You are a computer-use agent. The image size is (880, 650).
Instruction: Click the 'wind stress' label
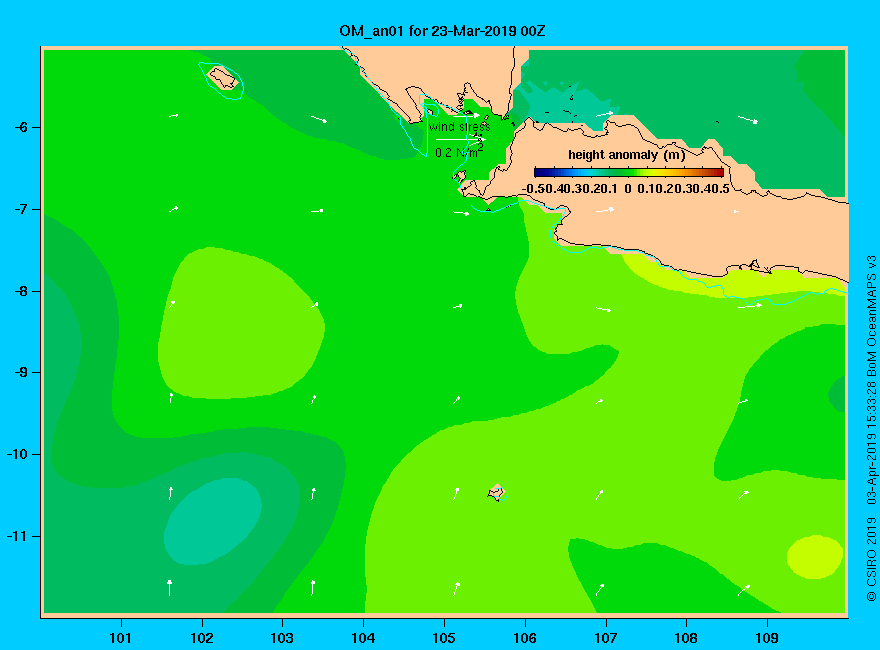click(x=460, y=127)
